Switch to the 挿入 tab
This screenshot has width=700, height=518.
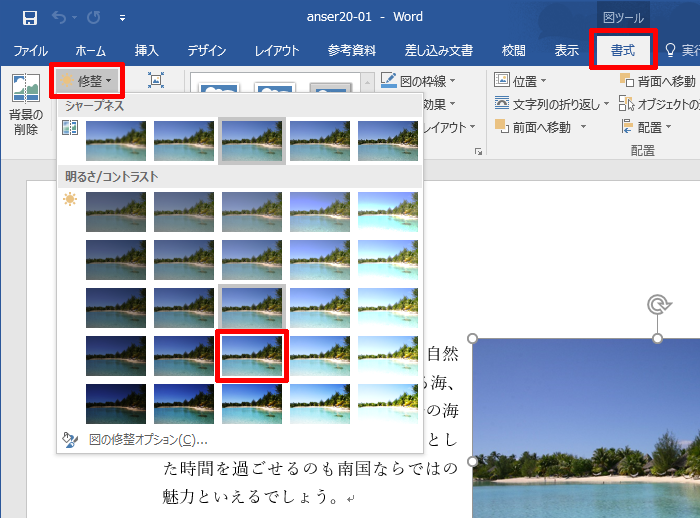click(x=147, y=50)
